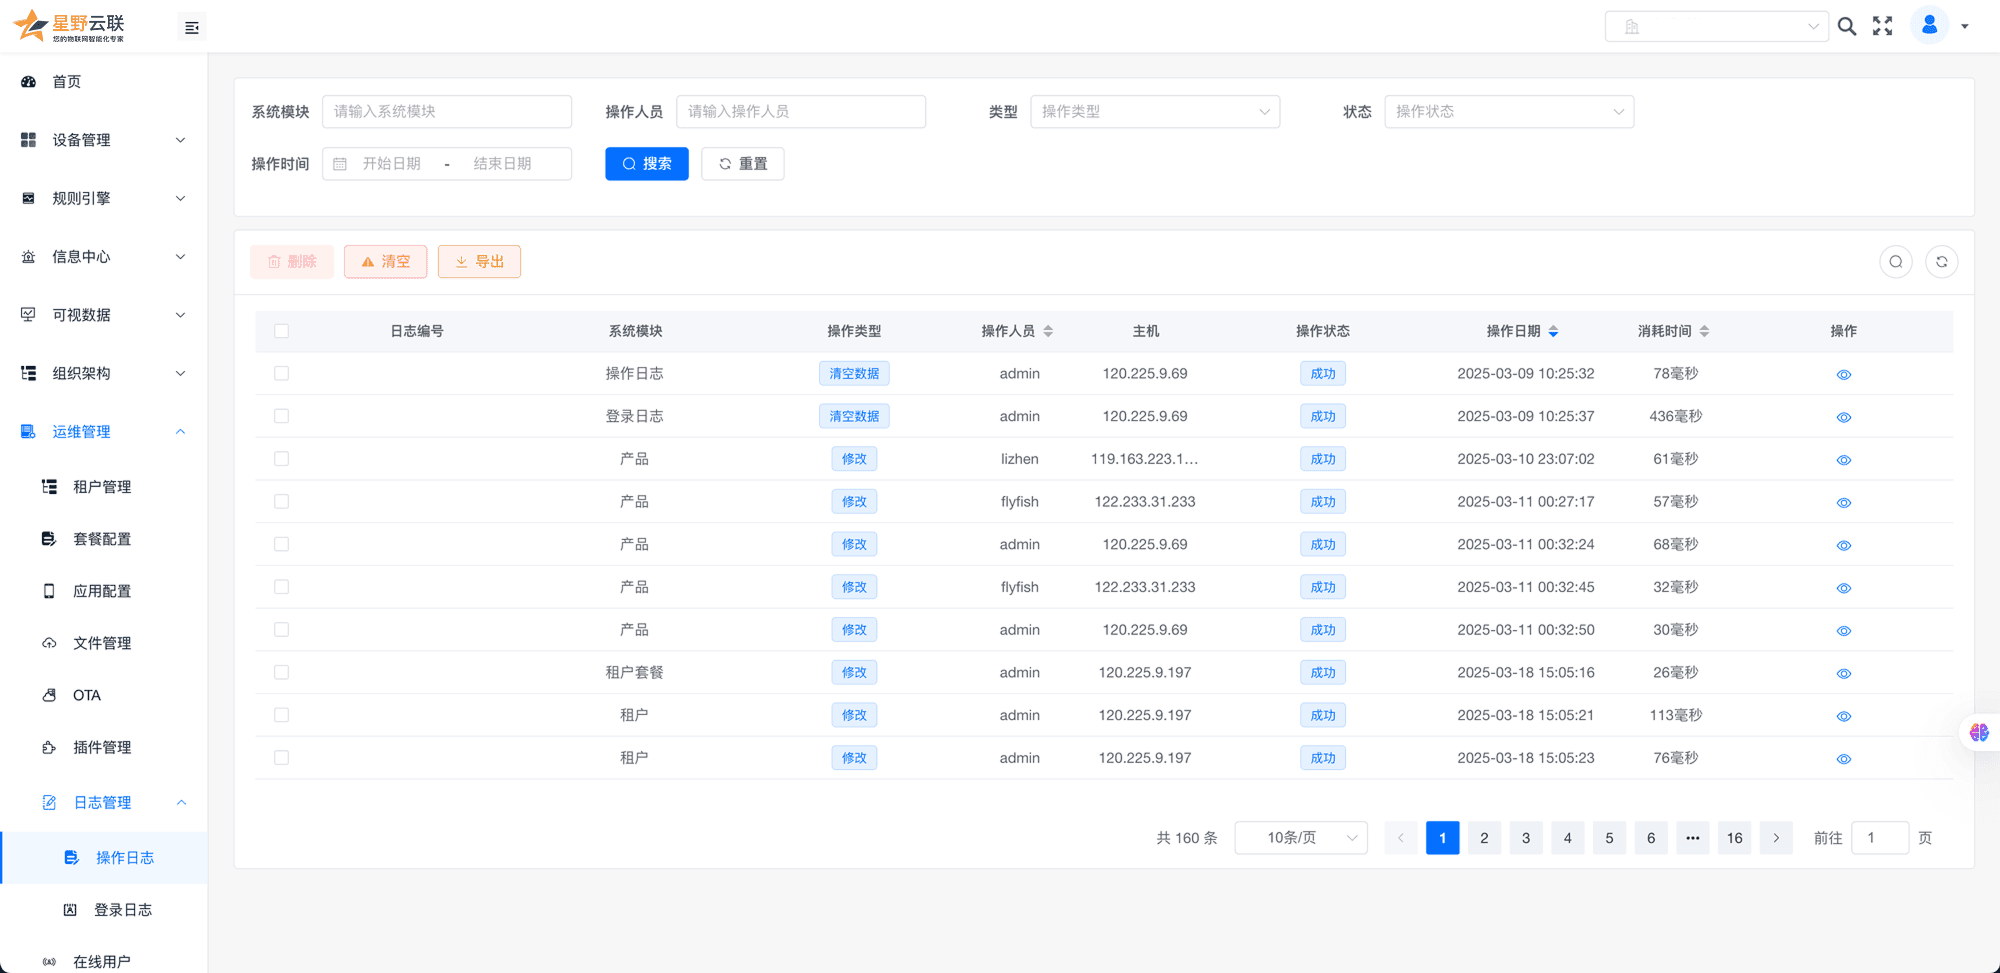
Task: Click the round refresh table icon
Action: [x=1941, y=262]
